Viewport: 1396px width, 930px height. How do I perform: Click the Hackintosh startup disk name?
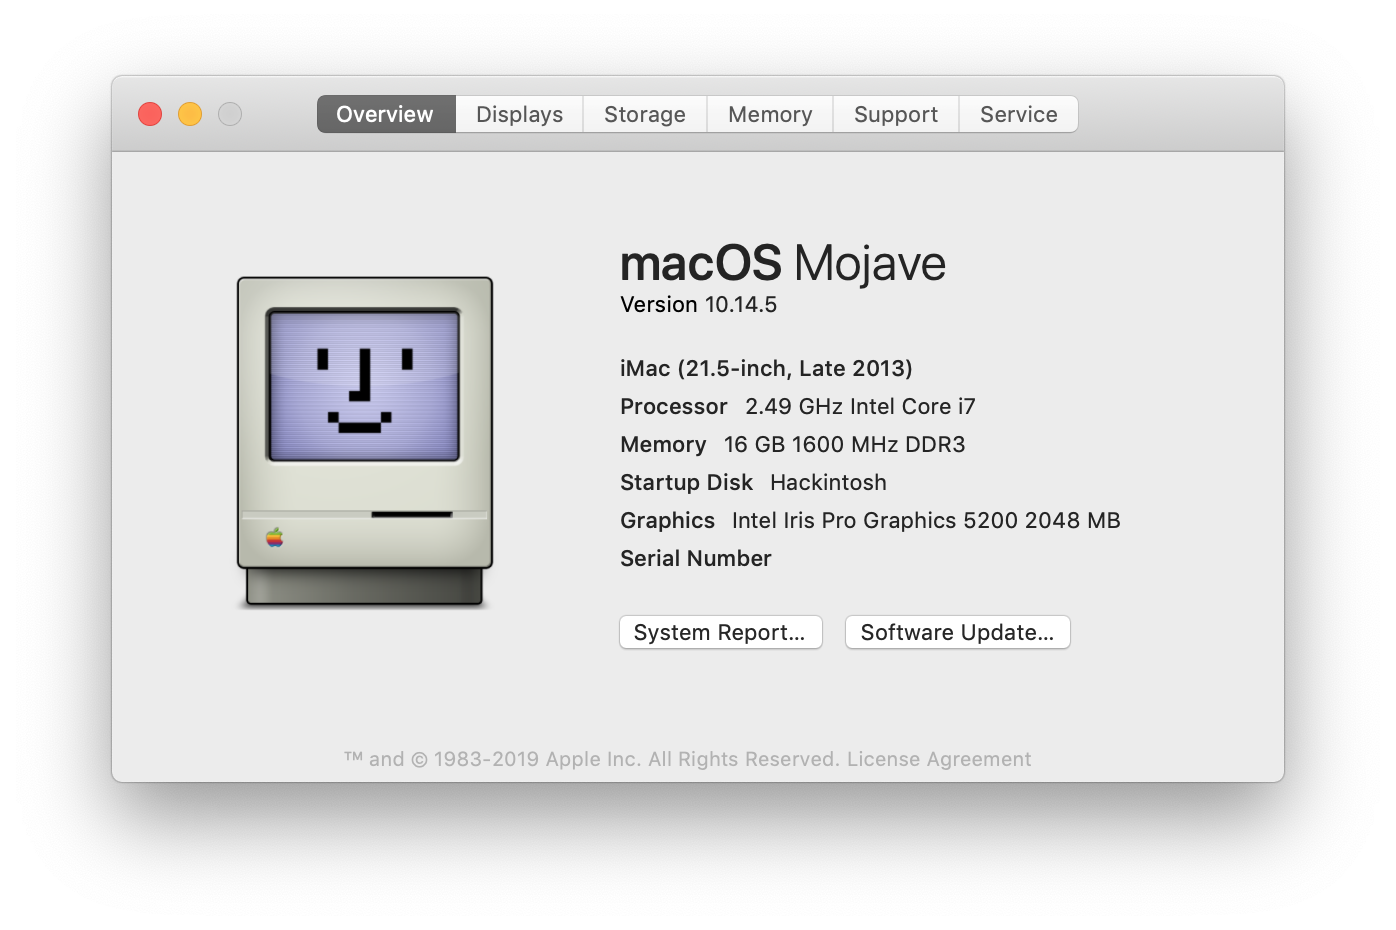828,482
